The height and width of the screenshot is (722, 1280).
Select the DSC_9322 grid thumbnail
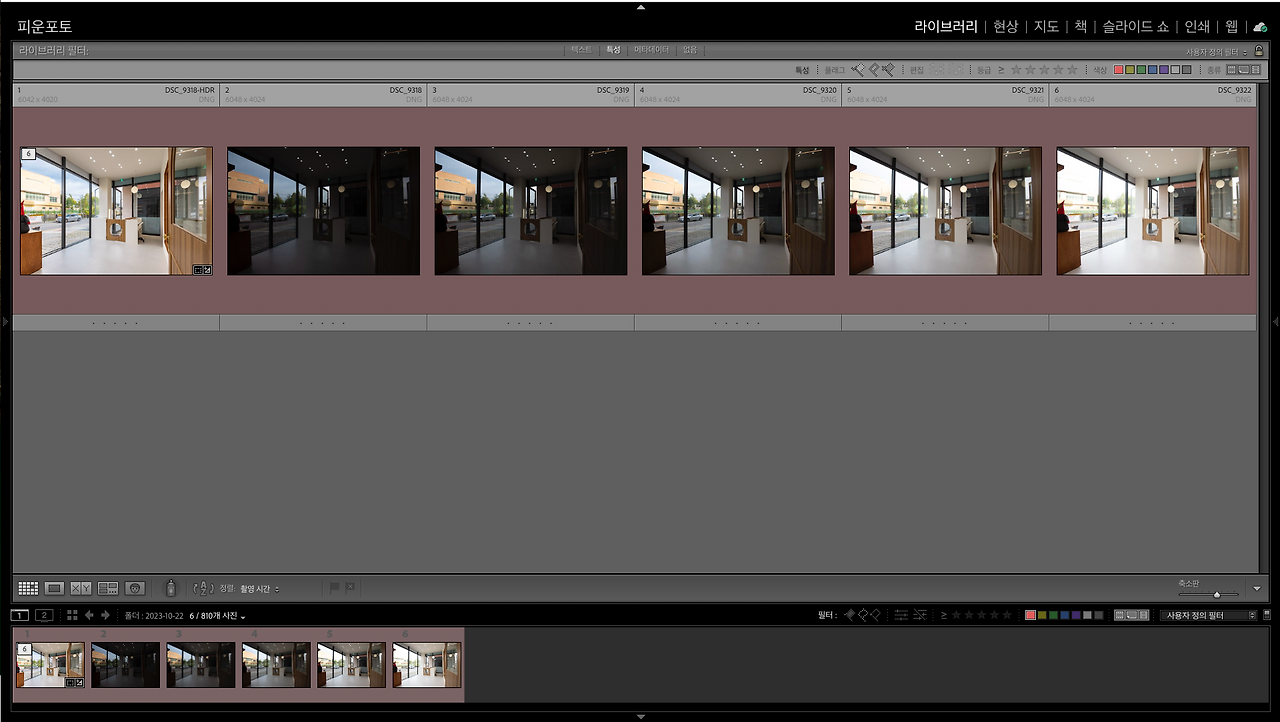(x=1153, y=211)
